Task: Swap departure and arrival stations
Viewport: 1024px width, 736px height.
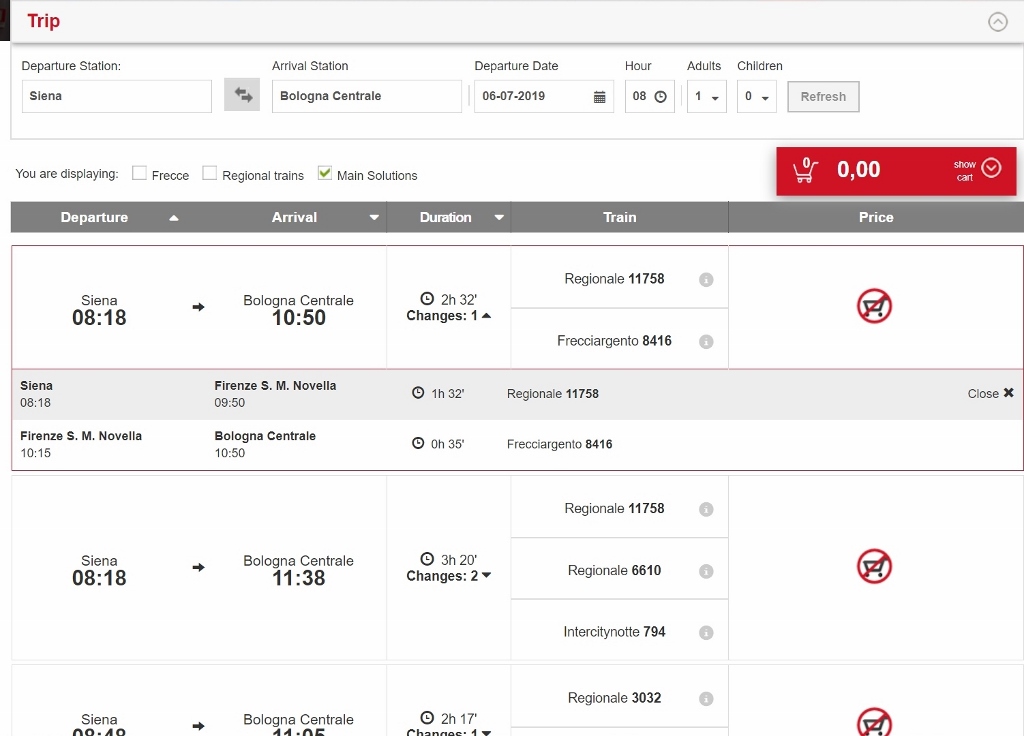Action: (x=242, y=96)
